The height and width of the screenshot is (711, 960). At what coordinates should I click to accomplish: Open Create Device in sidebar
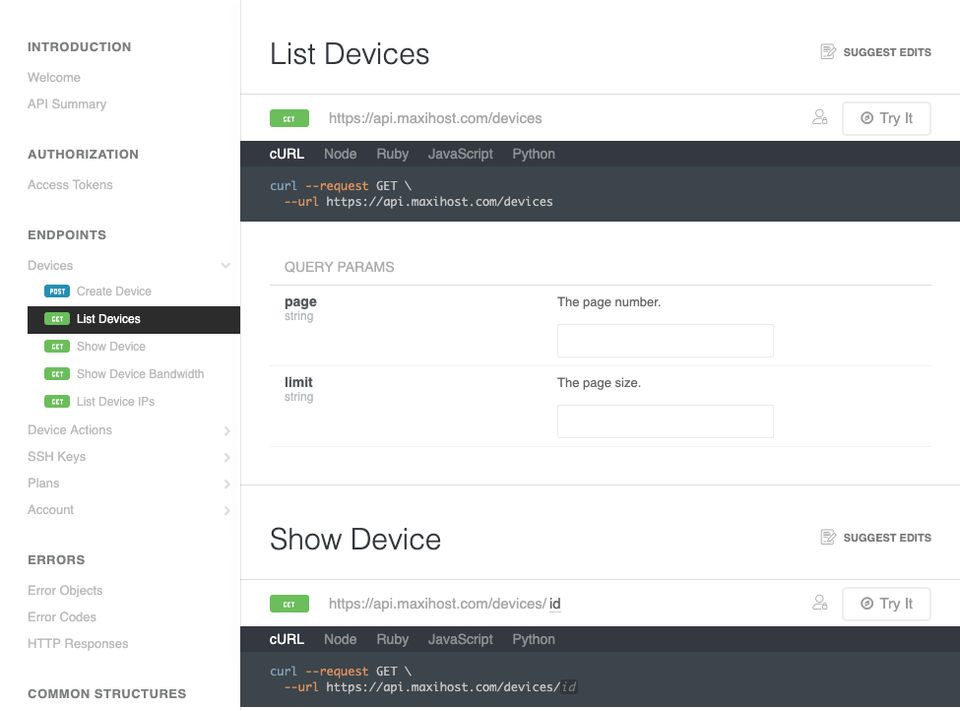pyautogui.click(x=114, y=292)
